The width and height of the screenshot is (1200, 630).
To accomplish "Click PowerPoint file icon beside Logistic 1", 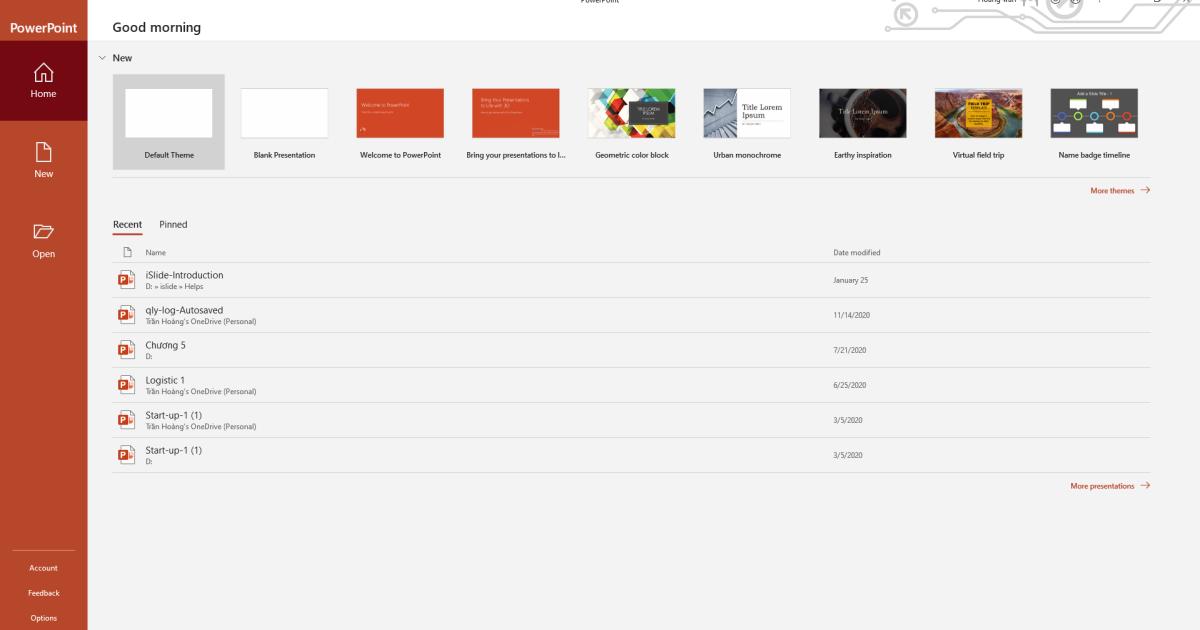I will [x=126, y=385].
